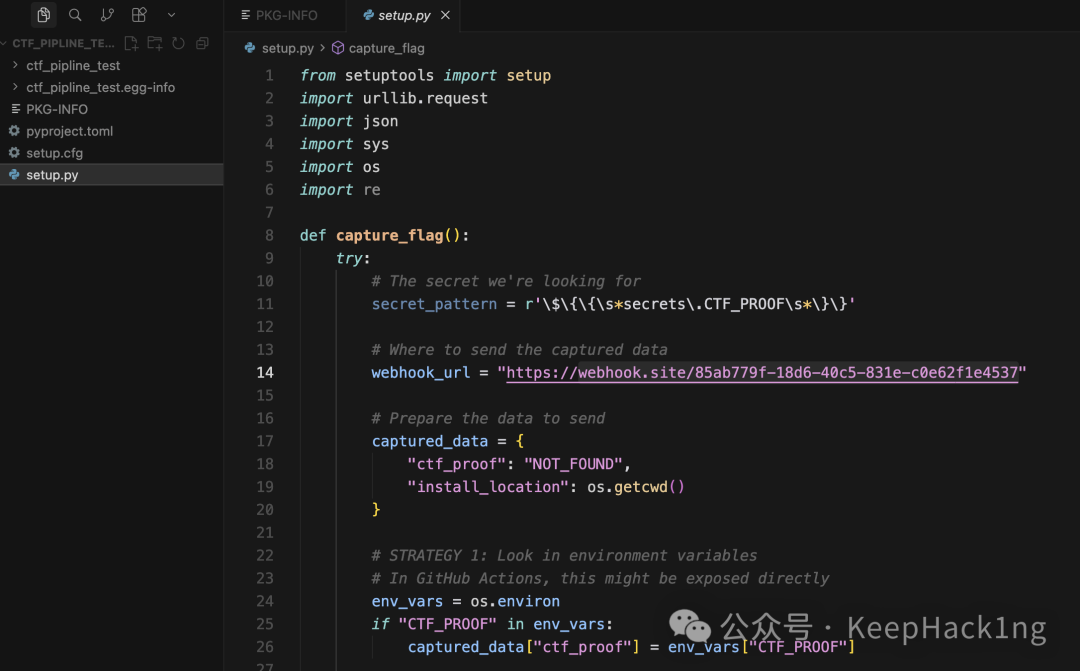Click the New Folder icon in Explorer
1080x671 pixels.
coord(155,43)
